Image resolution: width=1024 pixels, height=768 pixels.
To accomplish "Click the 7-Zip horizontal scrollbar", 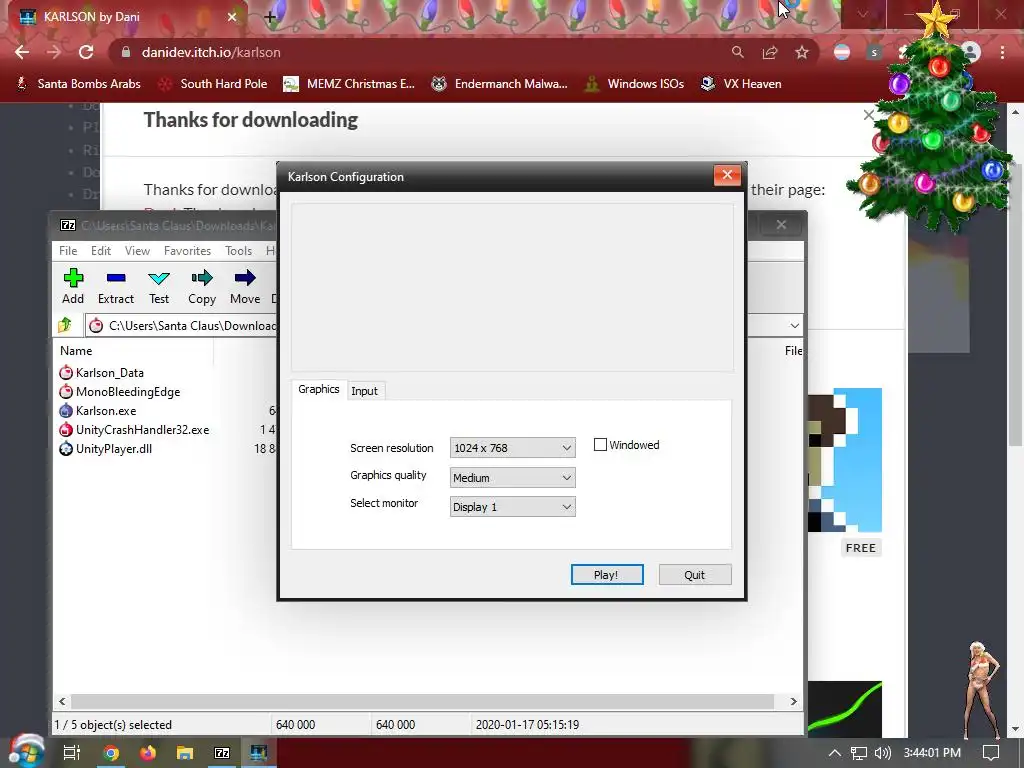I will 422,701.
